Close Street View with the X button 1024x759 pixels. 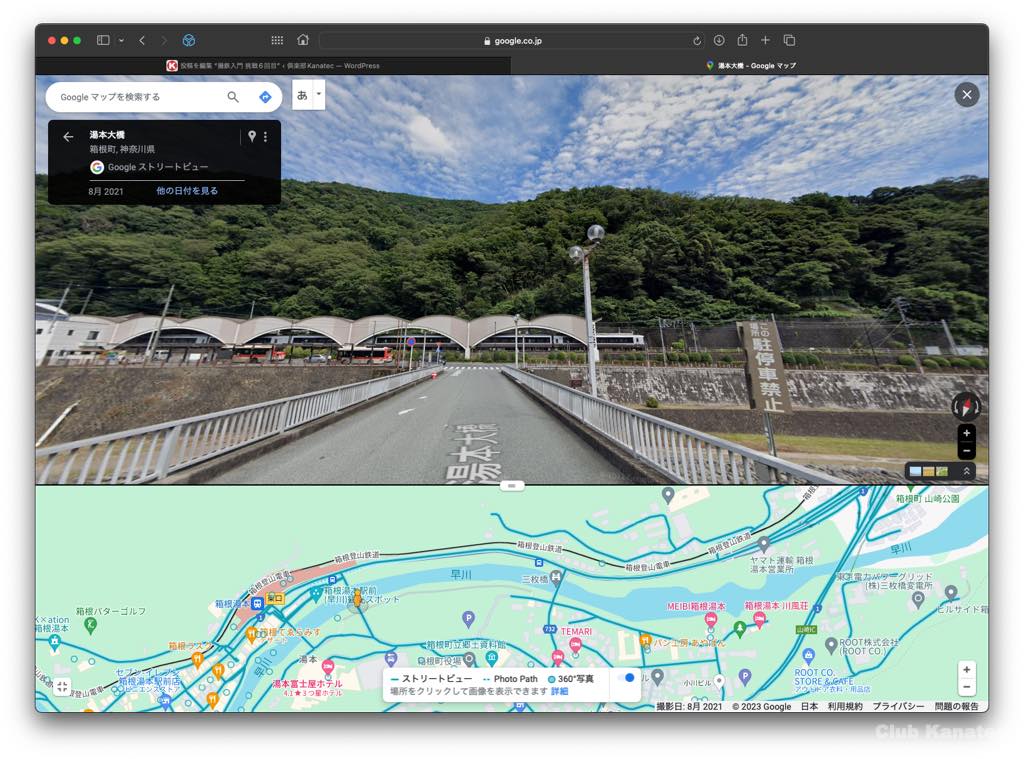pyautogui.click(x=966, y=95)
